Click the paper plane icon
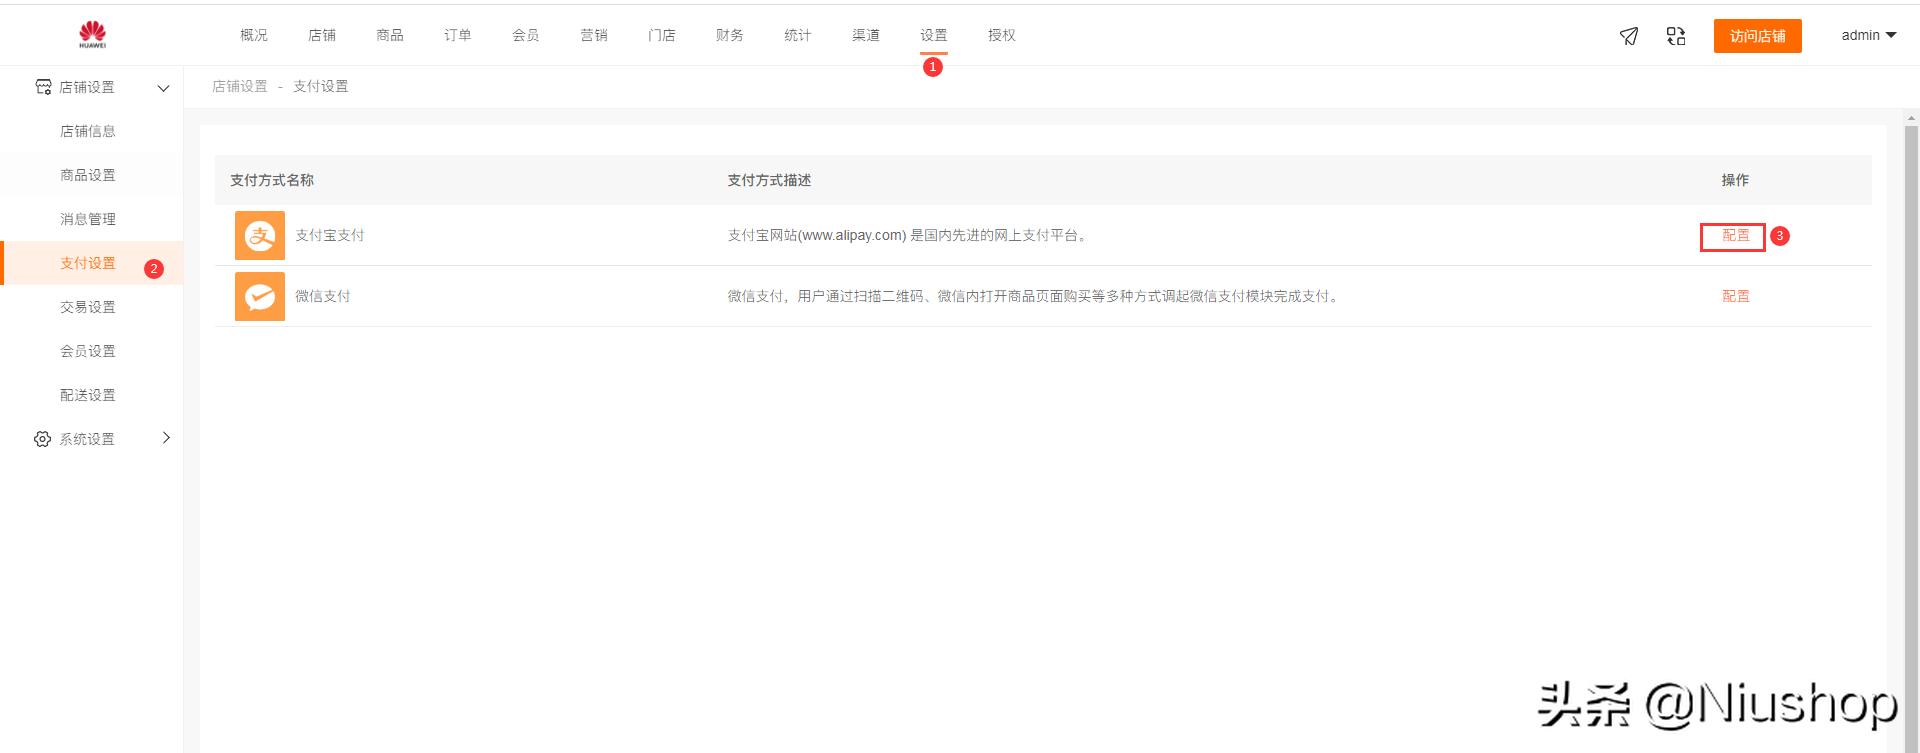Screen dimensions: 1920x753 click(x=1629, y=36)
